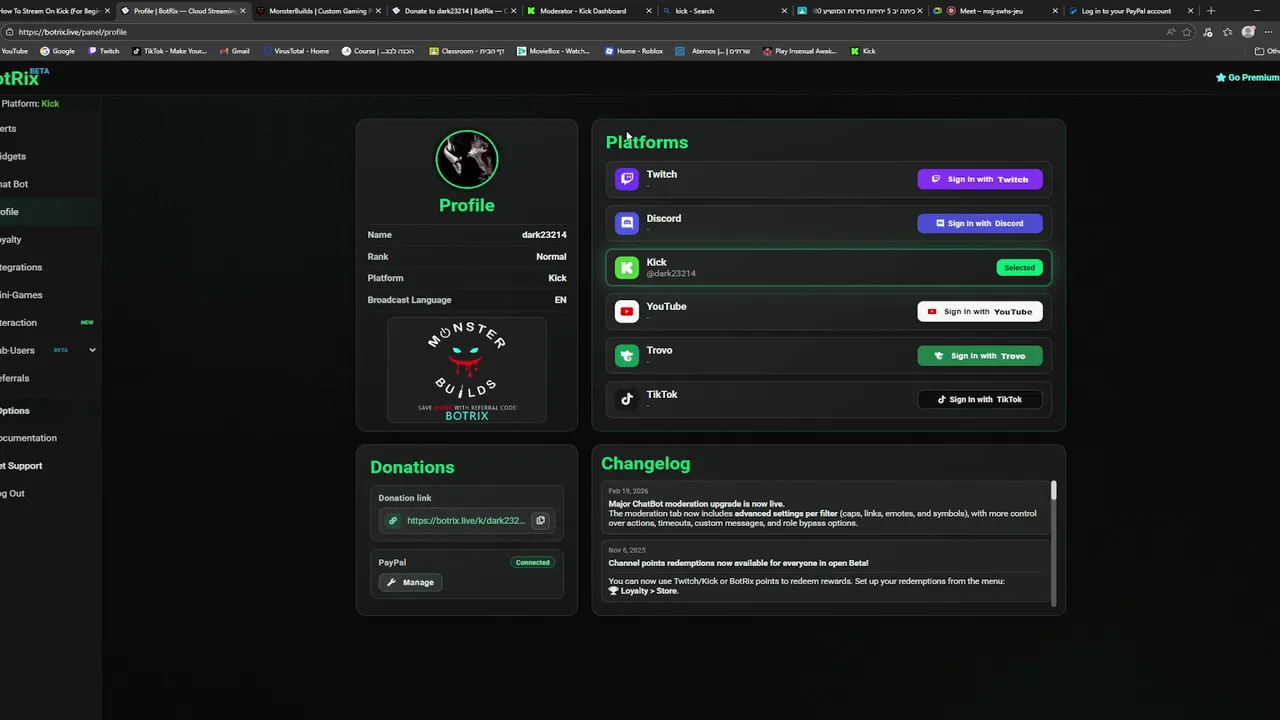Switch to Log in to PayPal tab
The image size is (1280, 720).
(1131, 11)
